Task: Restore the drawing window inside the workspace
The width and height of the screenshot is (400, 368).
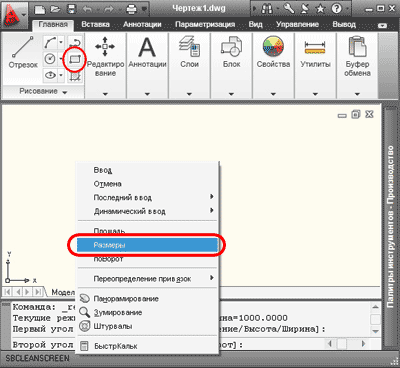Action: [356, 115]
